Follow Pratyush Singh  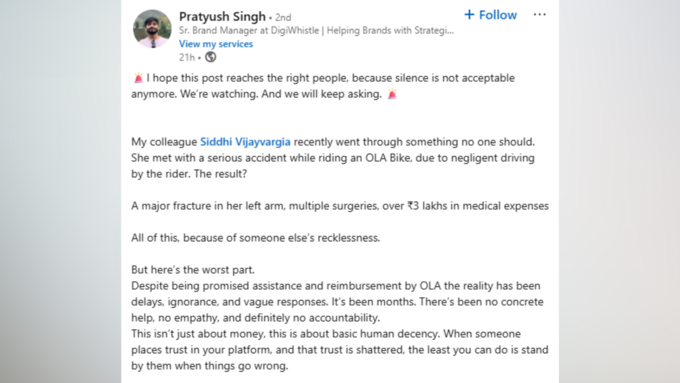(x=490, y=15)
